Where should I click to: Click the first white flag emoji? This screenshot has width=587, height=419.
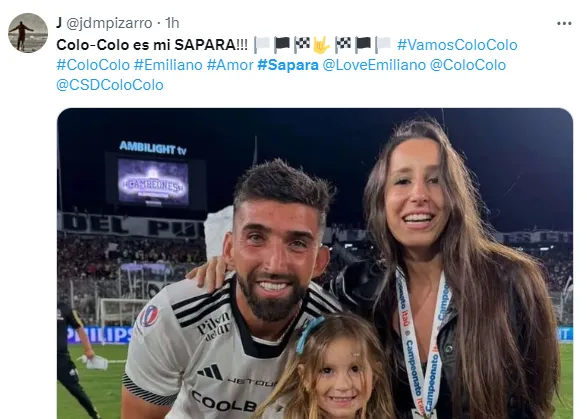click(262, 45)
